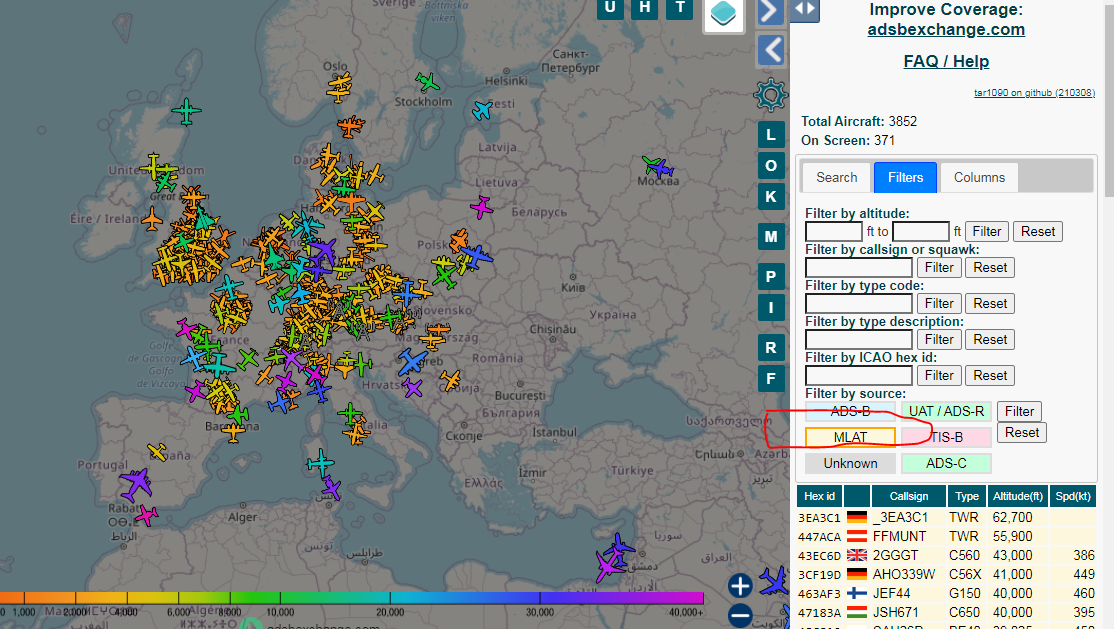Select the aircraft near Oslo
The height and width of the screenshot is (629, 1114).
[x=340, y=87]
